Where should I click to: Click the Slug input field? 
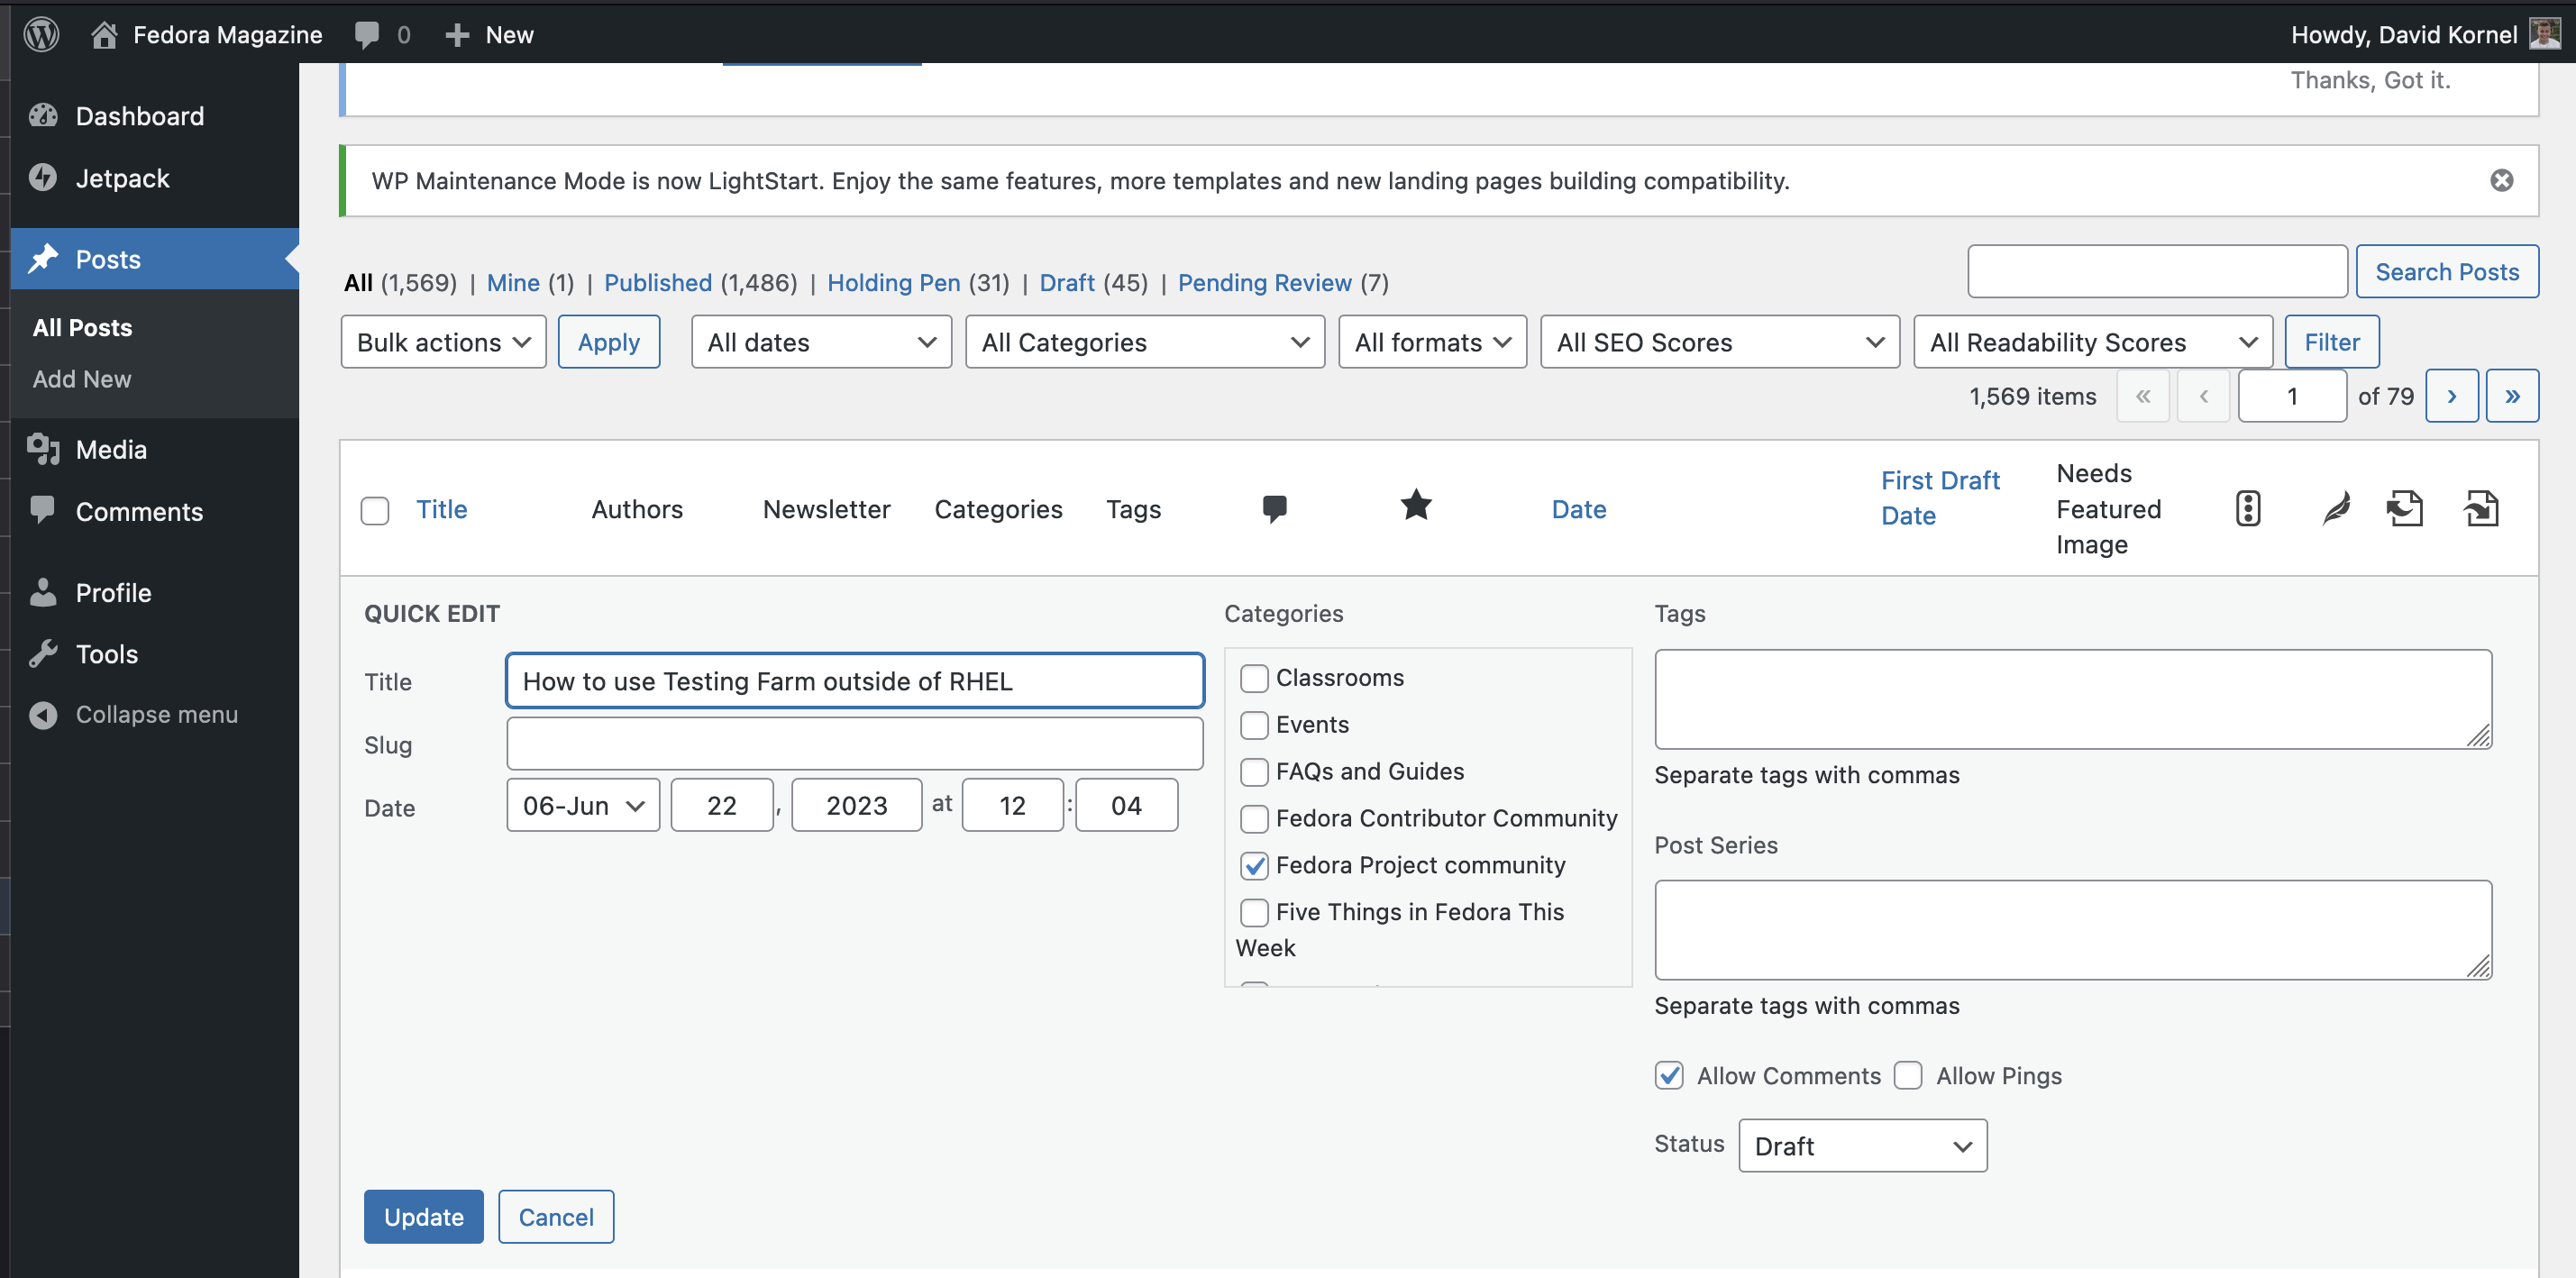855,744
